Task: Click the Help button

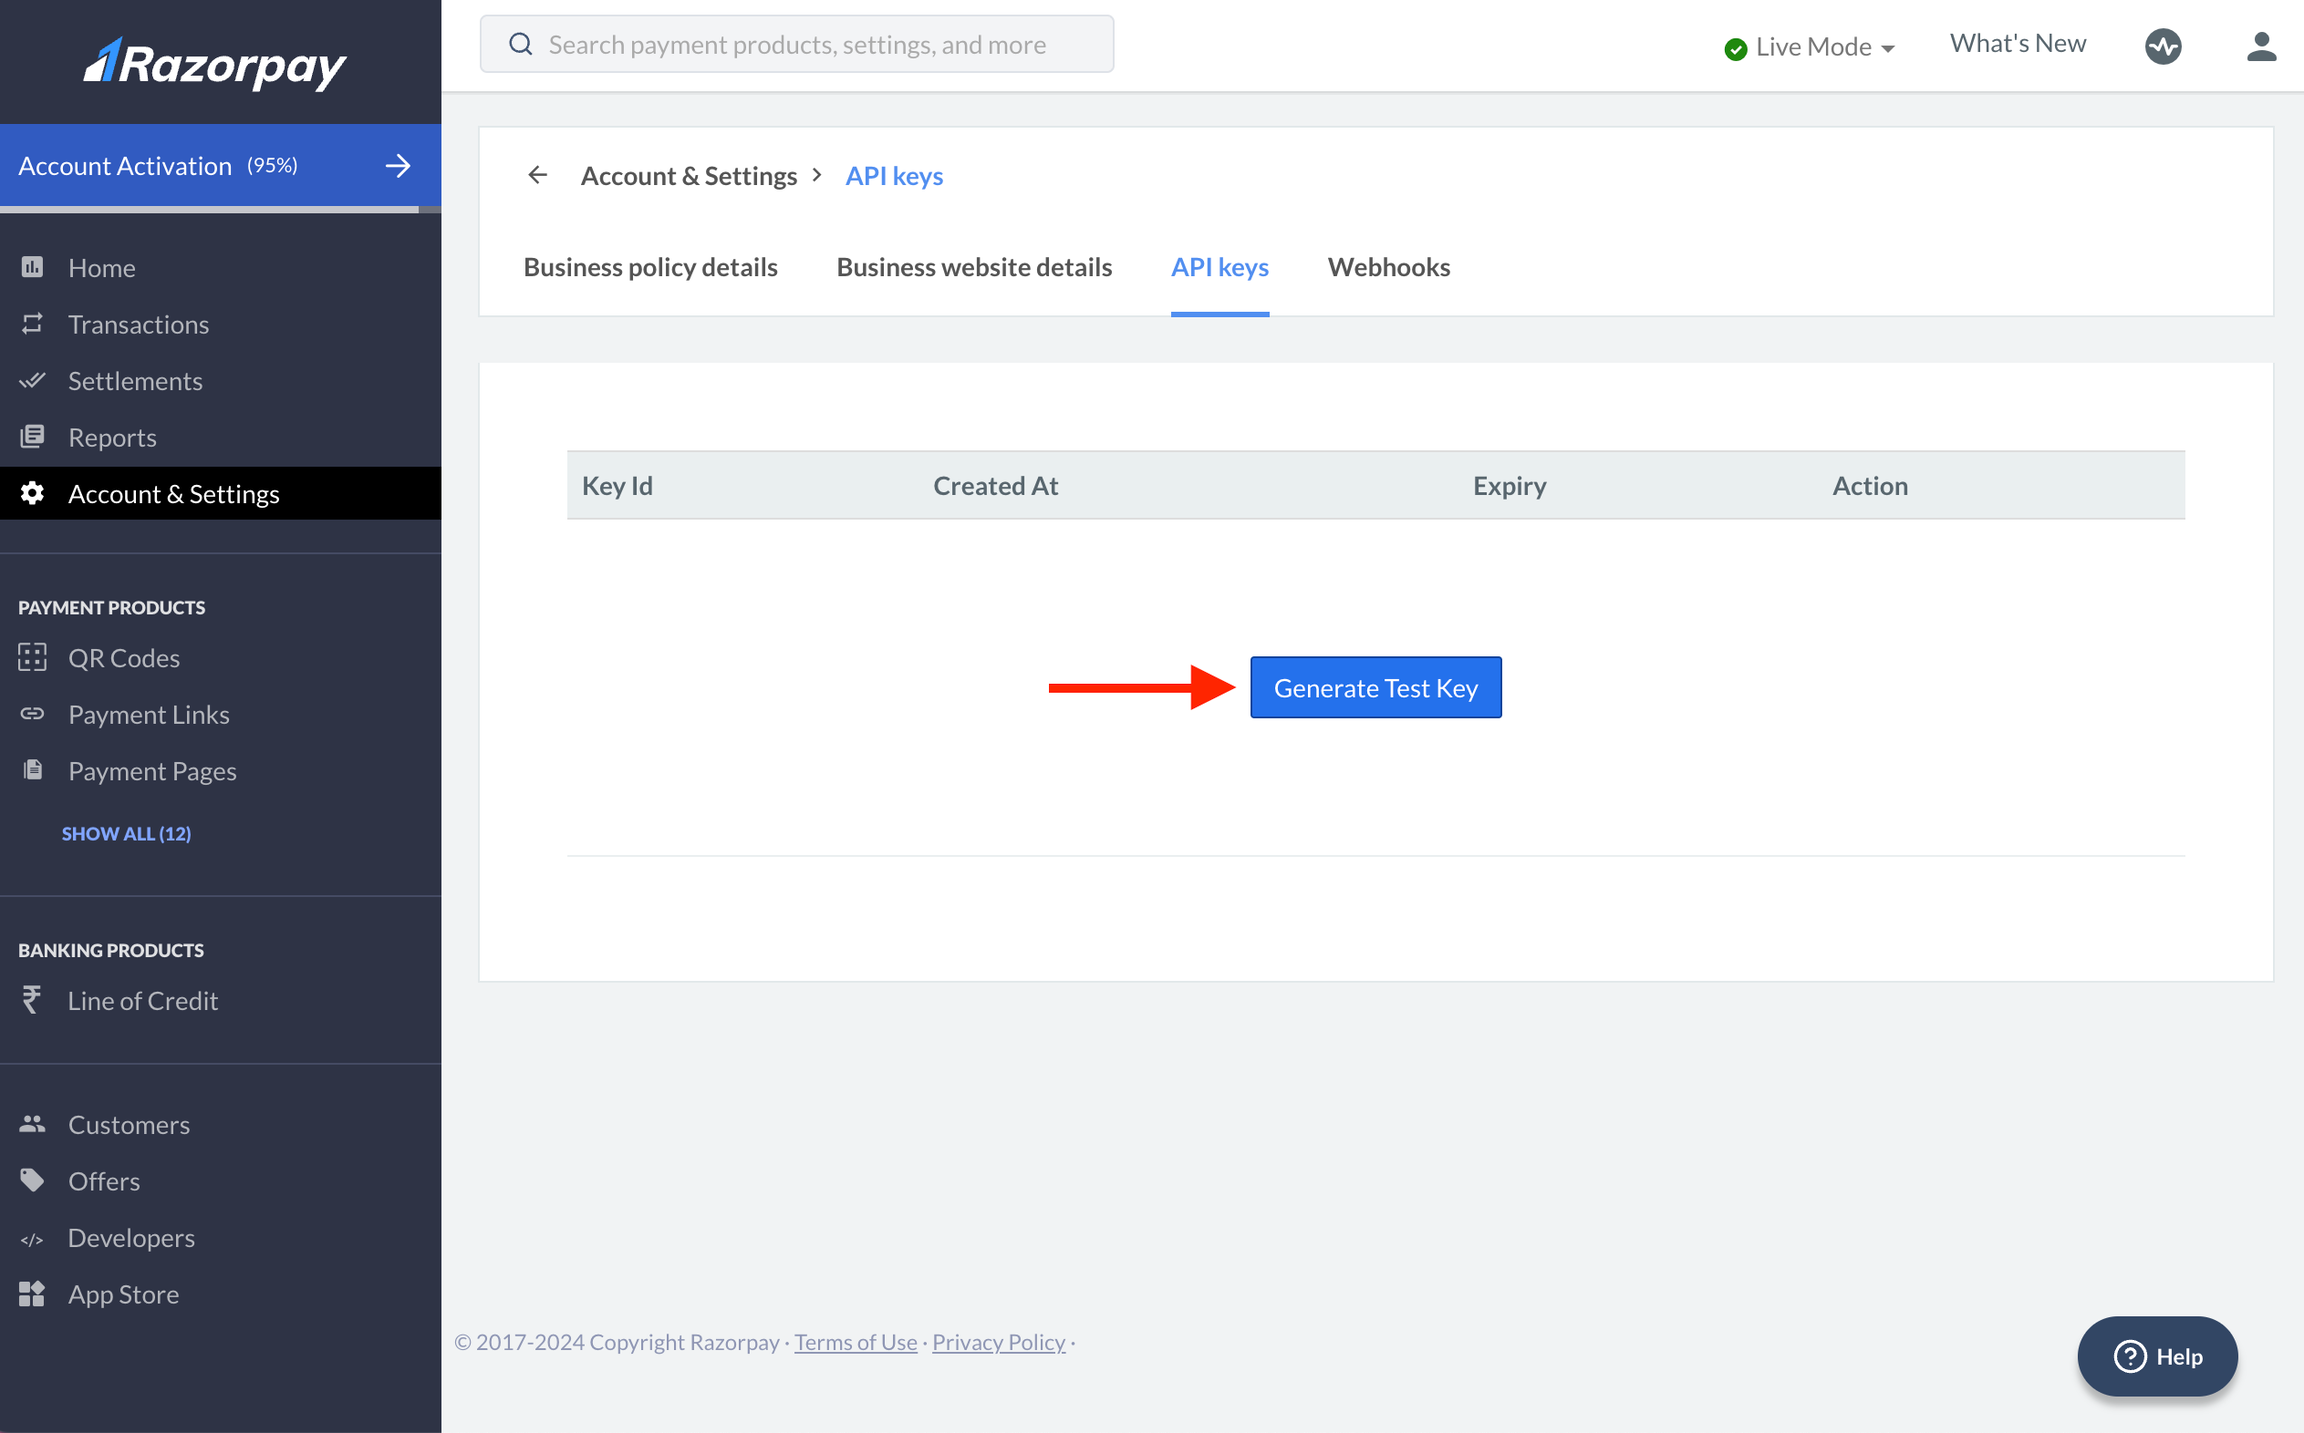Action: (2159, 1355)
